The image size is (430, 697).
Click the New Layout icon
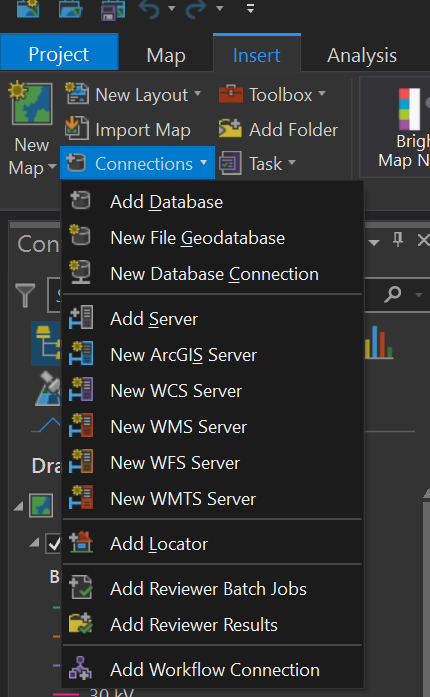(x=77, y=93)
